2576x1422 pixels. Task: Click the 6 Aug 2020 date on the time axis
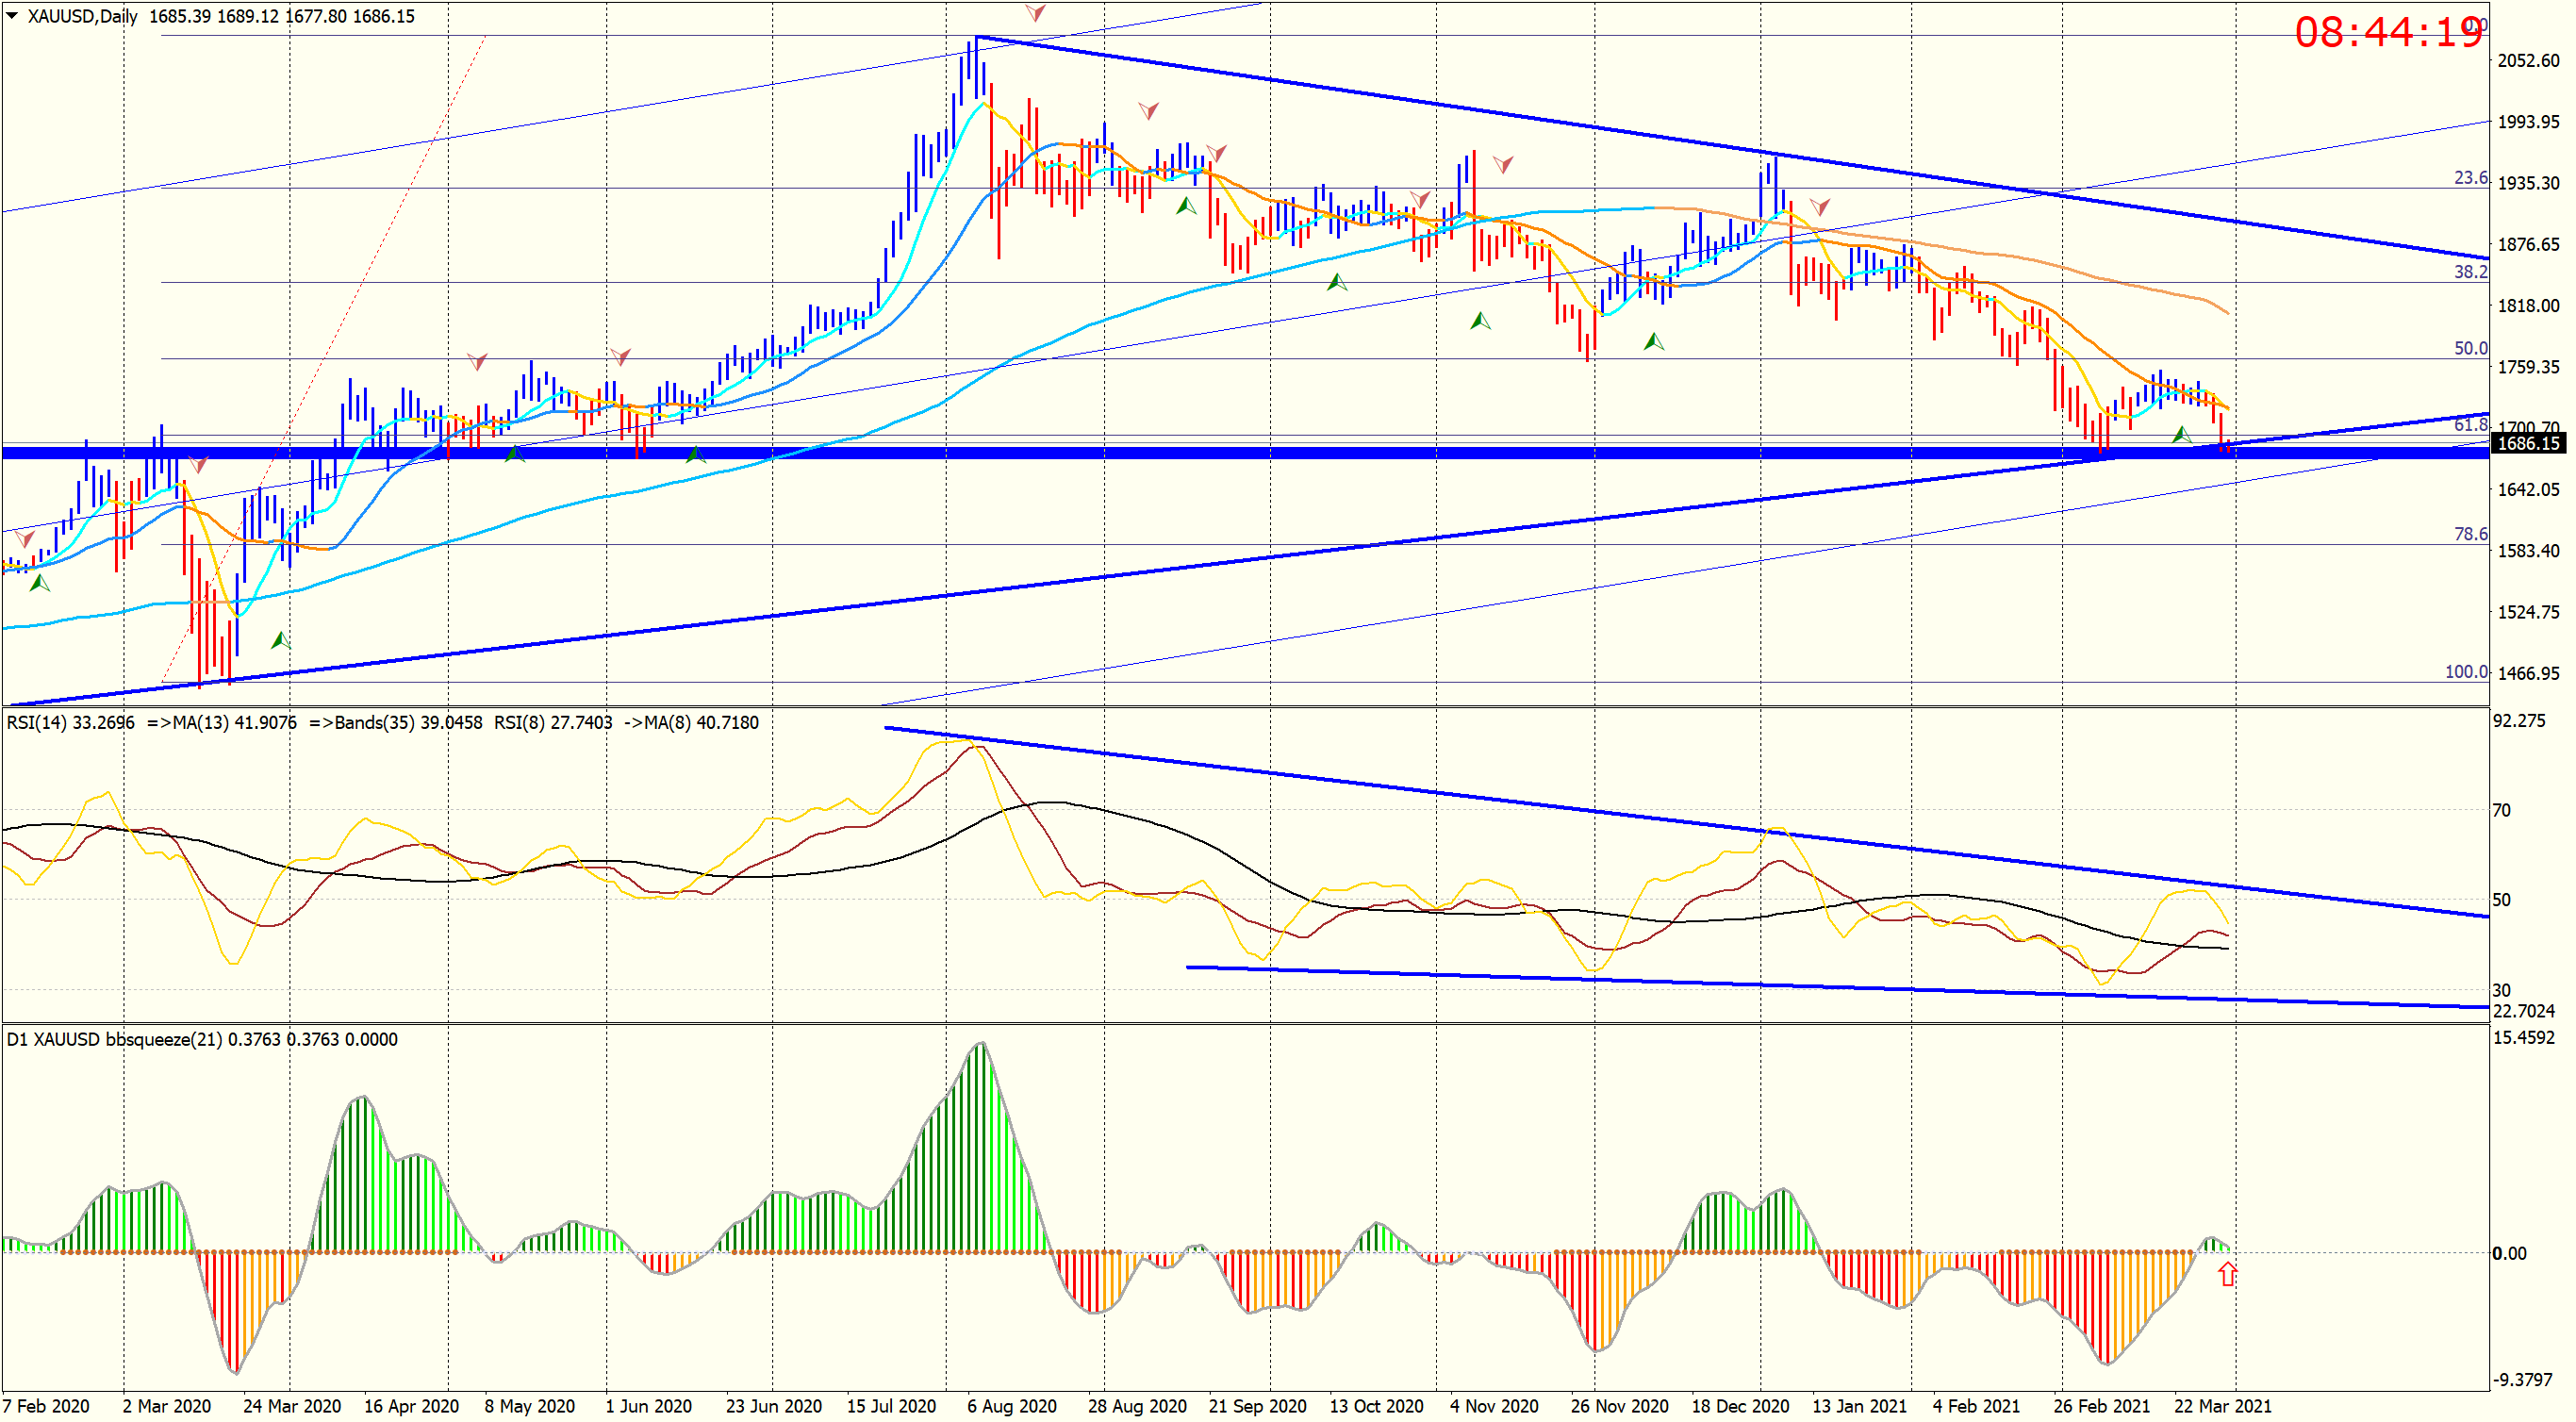click(x=1011, y=1406)
